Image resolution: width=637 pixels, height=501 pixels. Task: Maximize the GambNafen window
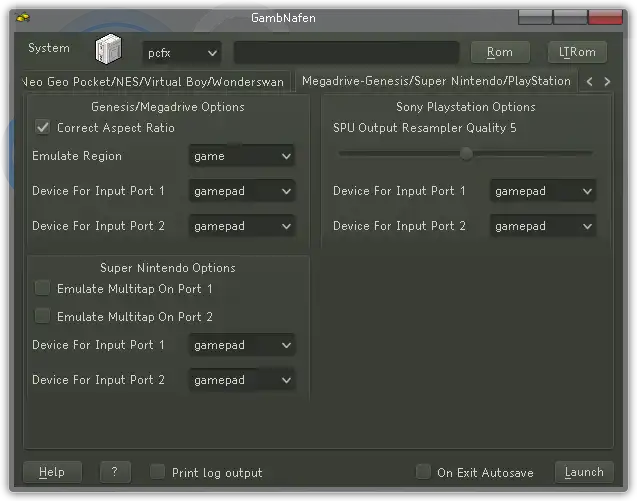(570, 17)
